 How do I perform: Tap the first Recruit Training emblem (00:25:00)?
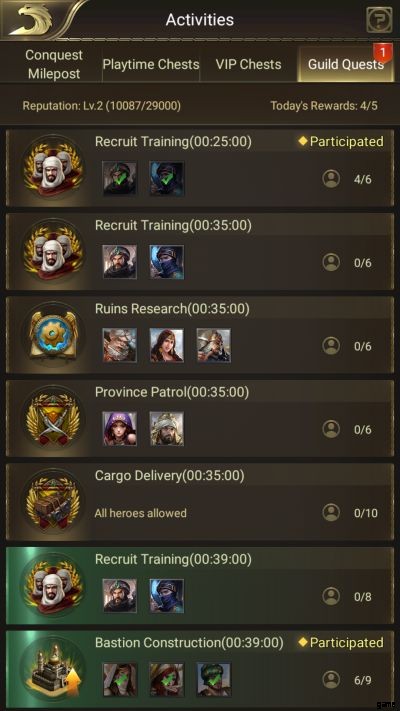tap(54, 169)
